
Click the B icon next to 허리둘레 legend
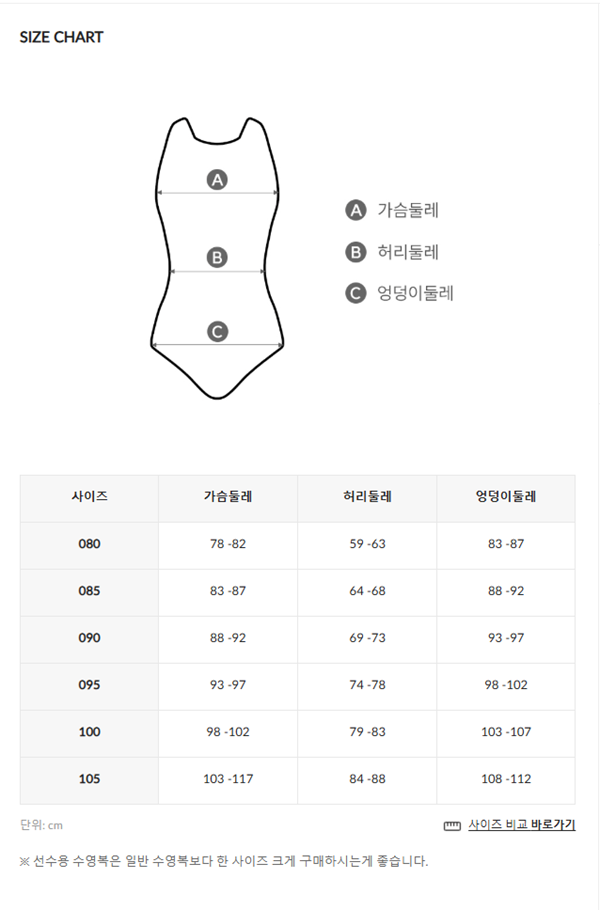(356, 252)
